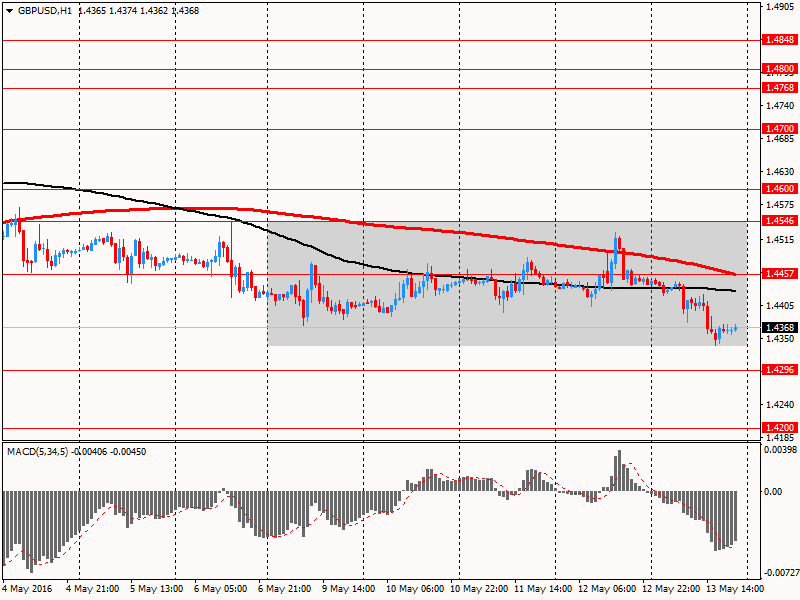This screenshot has width=800, height=600.
Task: Click the 1.4630 price scale value
Action: coord(781,172)
